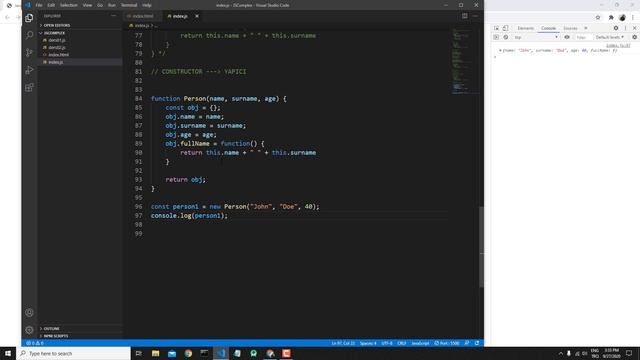This screenshot has height=360, width=640.
Task: Bookmark this page star in Chrome
Action: [598, 18]
